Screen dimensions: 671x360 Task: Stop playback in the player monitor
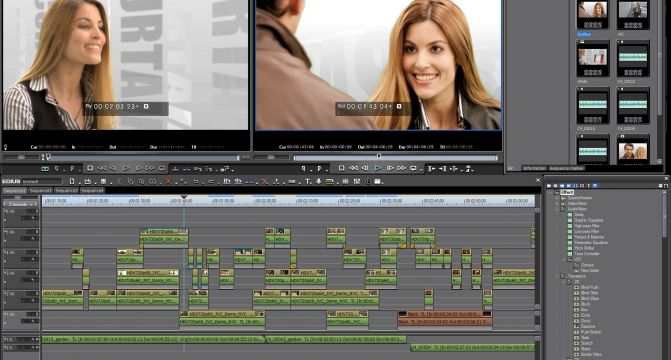(x=90, y=168)
